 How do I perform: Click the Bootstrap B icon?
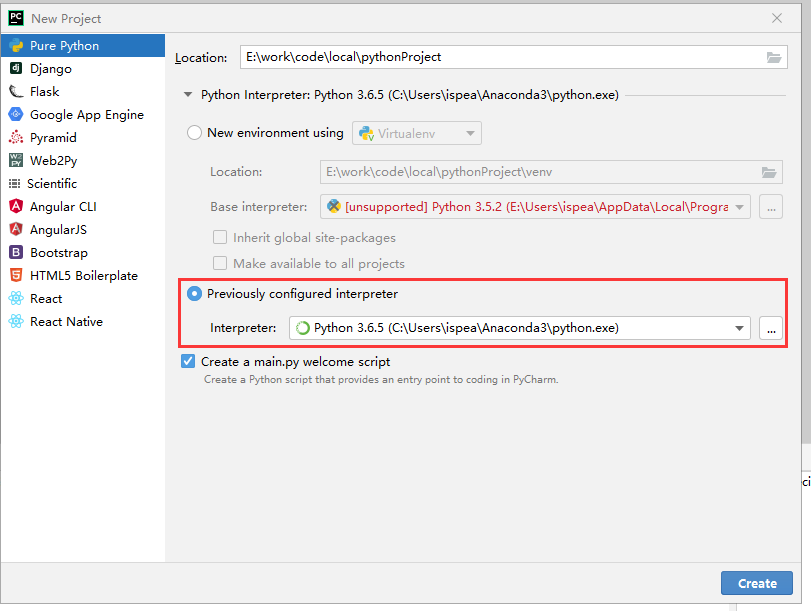point(16,252)
